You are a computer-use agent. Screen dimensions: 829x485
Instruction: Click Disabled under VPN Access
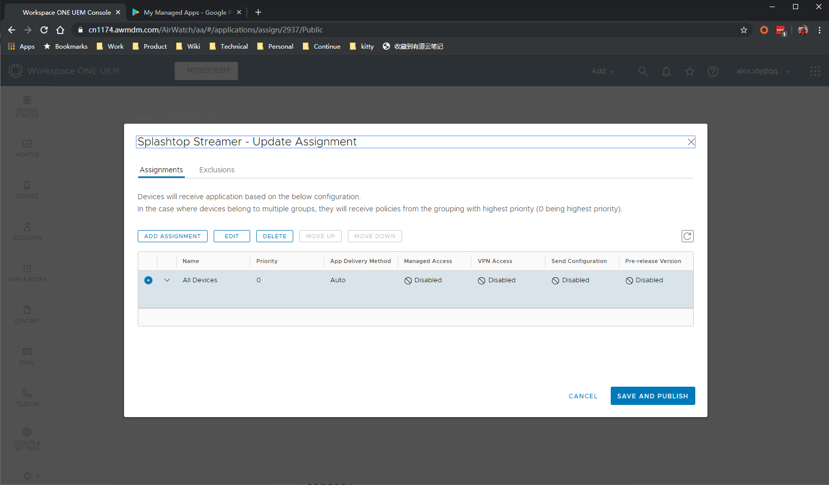click(x=496, y=280)
